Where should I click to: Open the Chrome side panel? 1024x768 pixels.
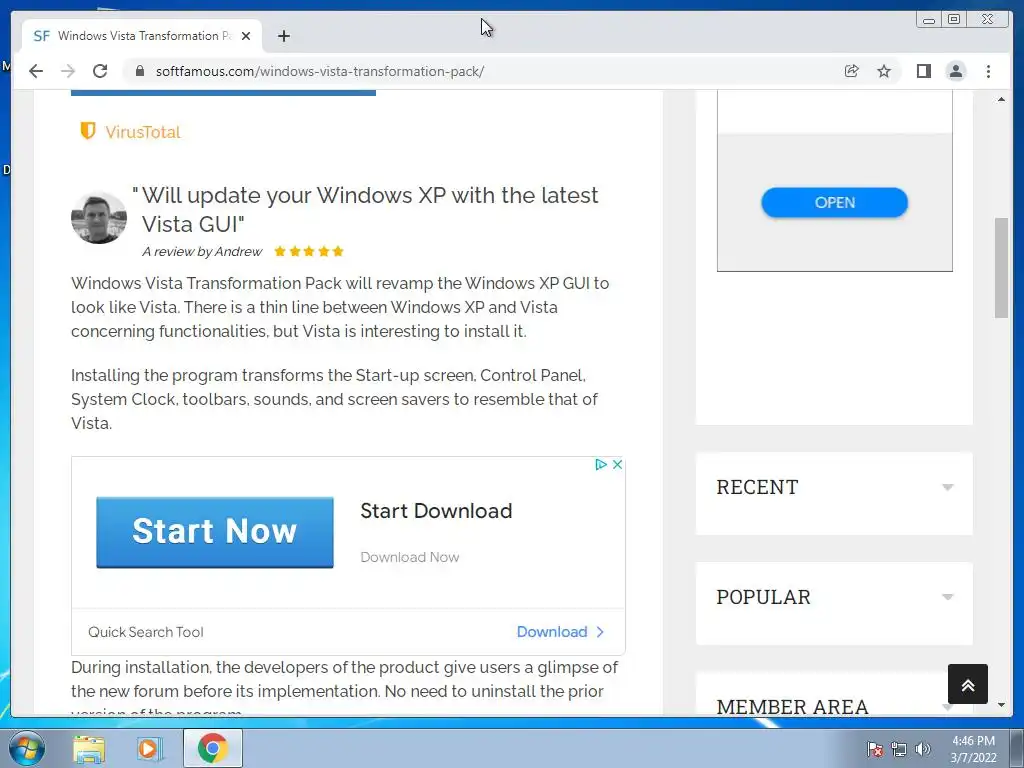pyautogui.click(x=923, y=71)
